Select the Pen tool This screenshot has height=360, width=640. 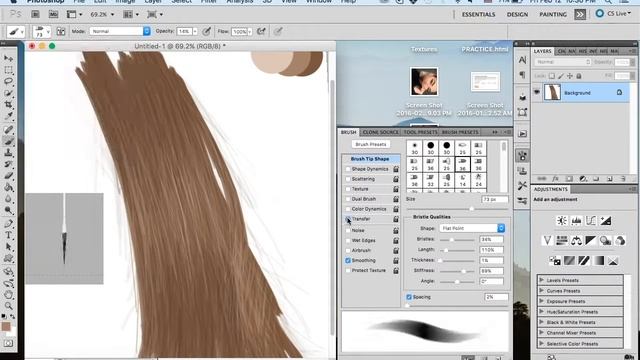8,224
